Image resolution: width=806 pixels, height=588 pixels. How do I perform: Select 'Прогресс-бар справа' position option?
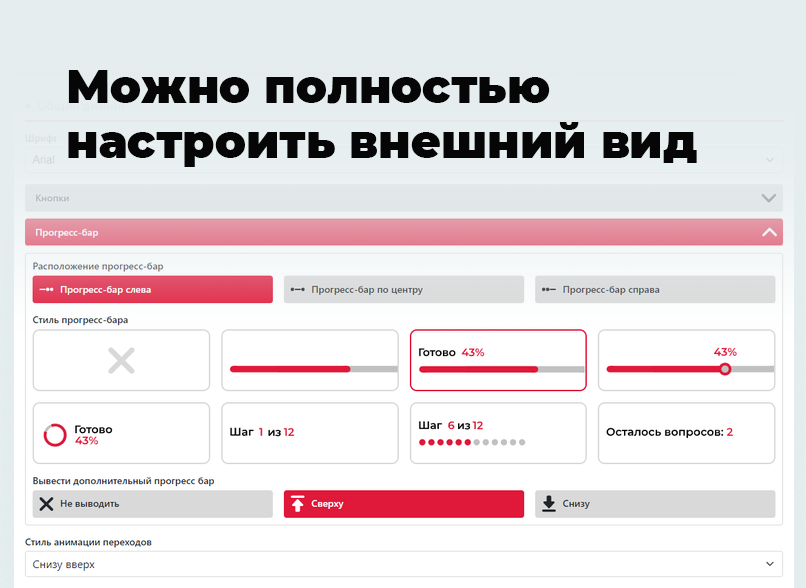[x=654, y=290]
